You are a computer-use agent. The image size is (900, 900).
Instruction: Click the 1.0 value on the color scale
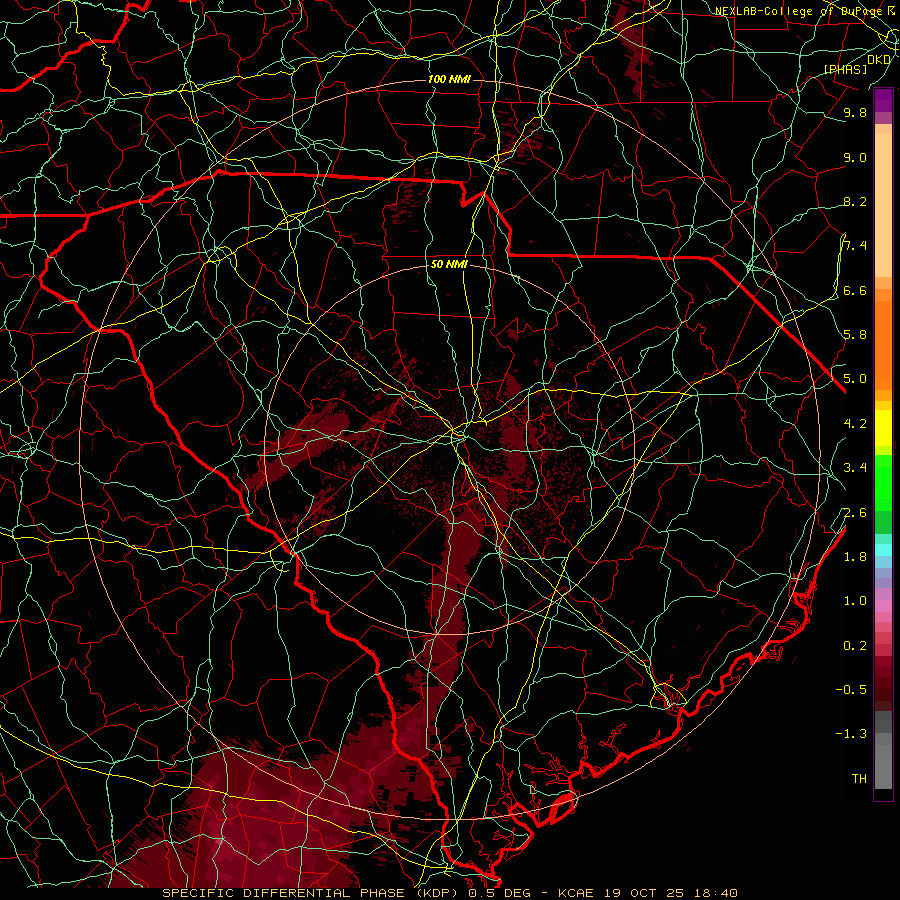point(855,601)
